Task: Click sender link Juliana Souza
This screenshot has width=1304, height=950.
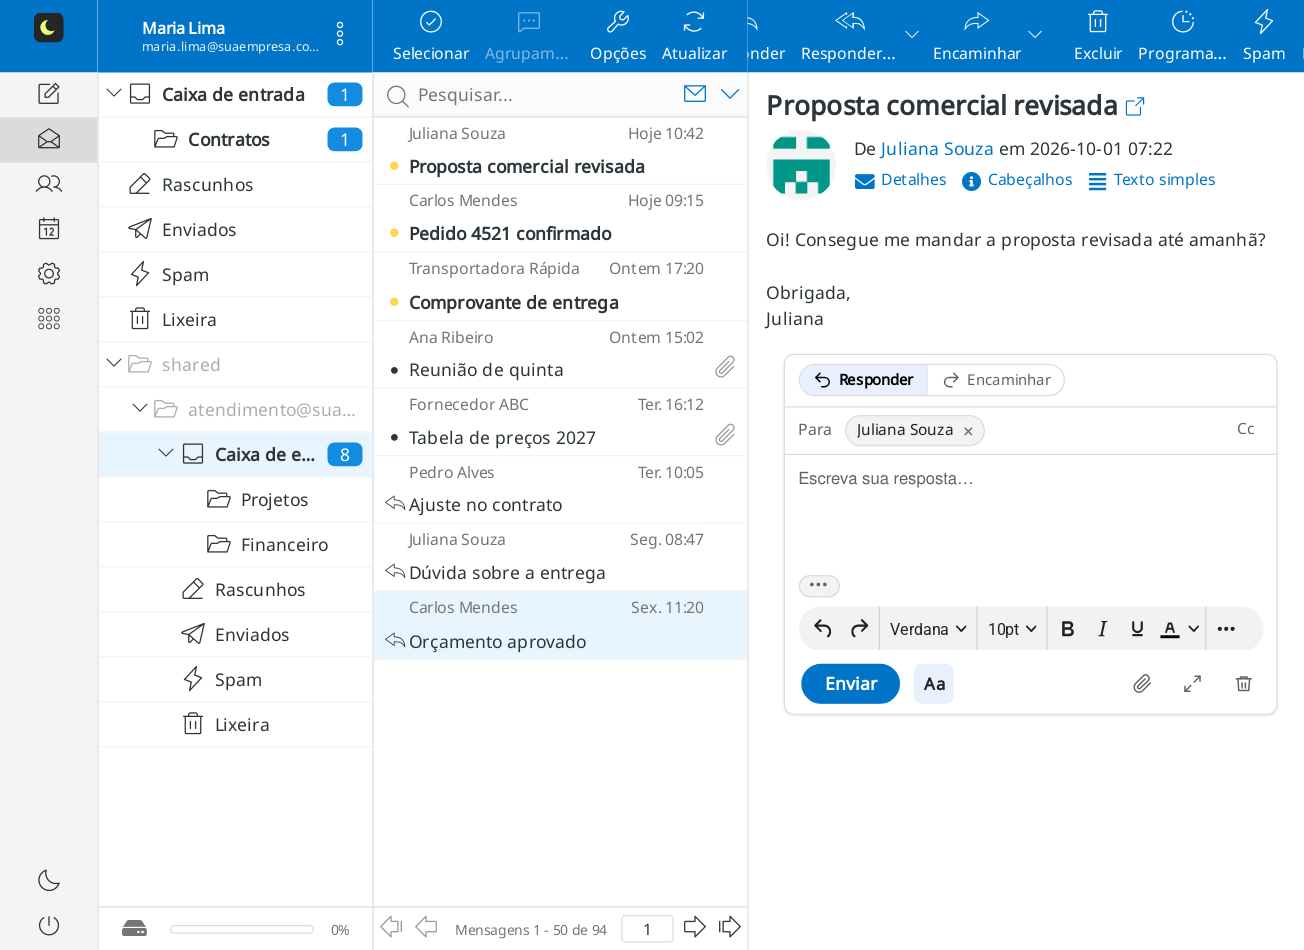Action: pyautogui.click(x=937, y=149)
